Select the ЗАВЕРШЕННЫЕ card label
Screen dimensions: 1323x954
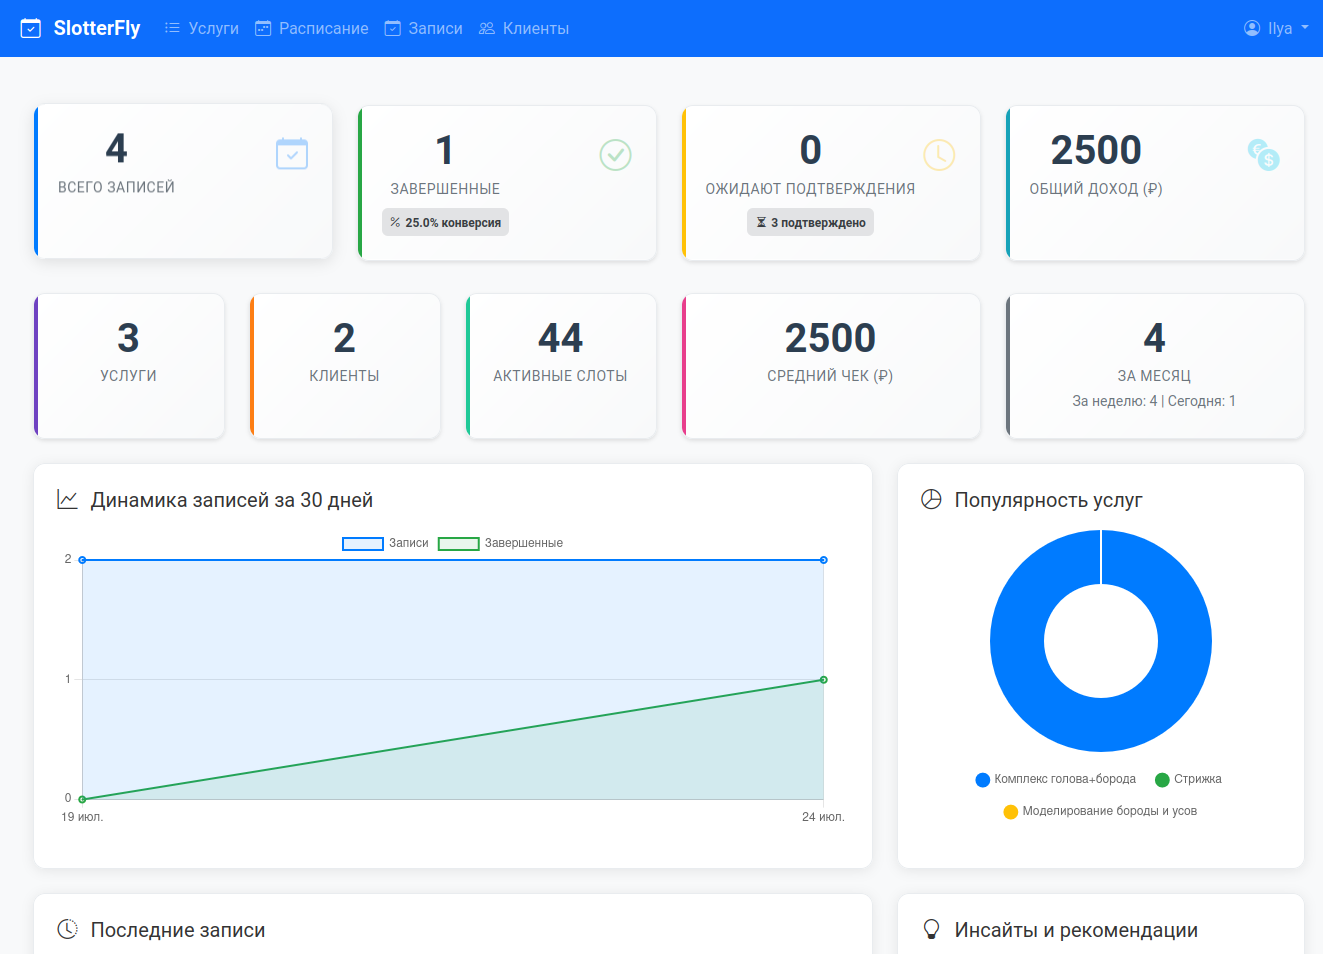445,188
